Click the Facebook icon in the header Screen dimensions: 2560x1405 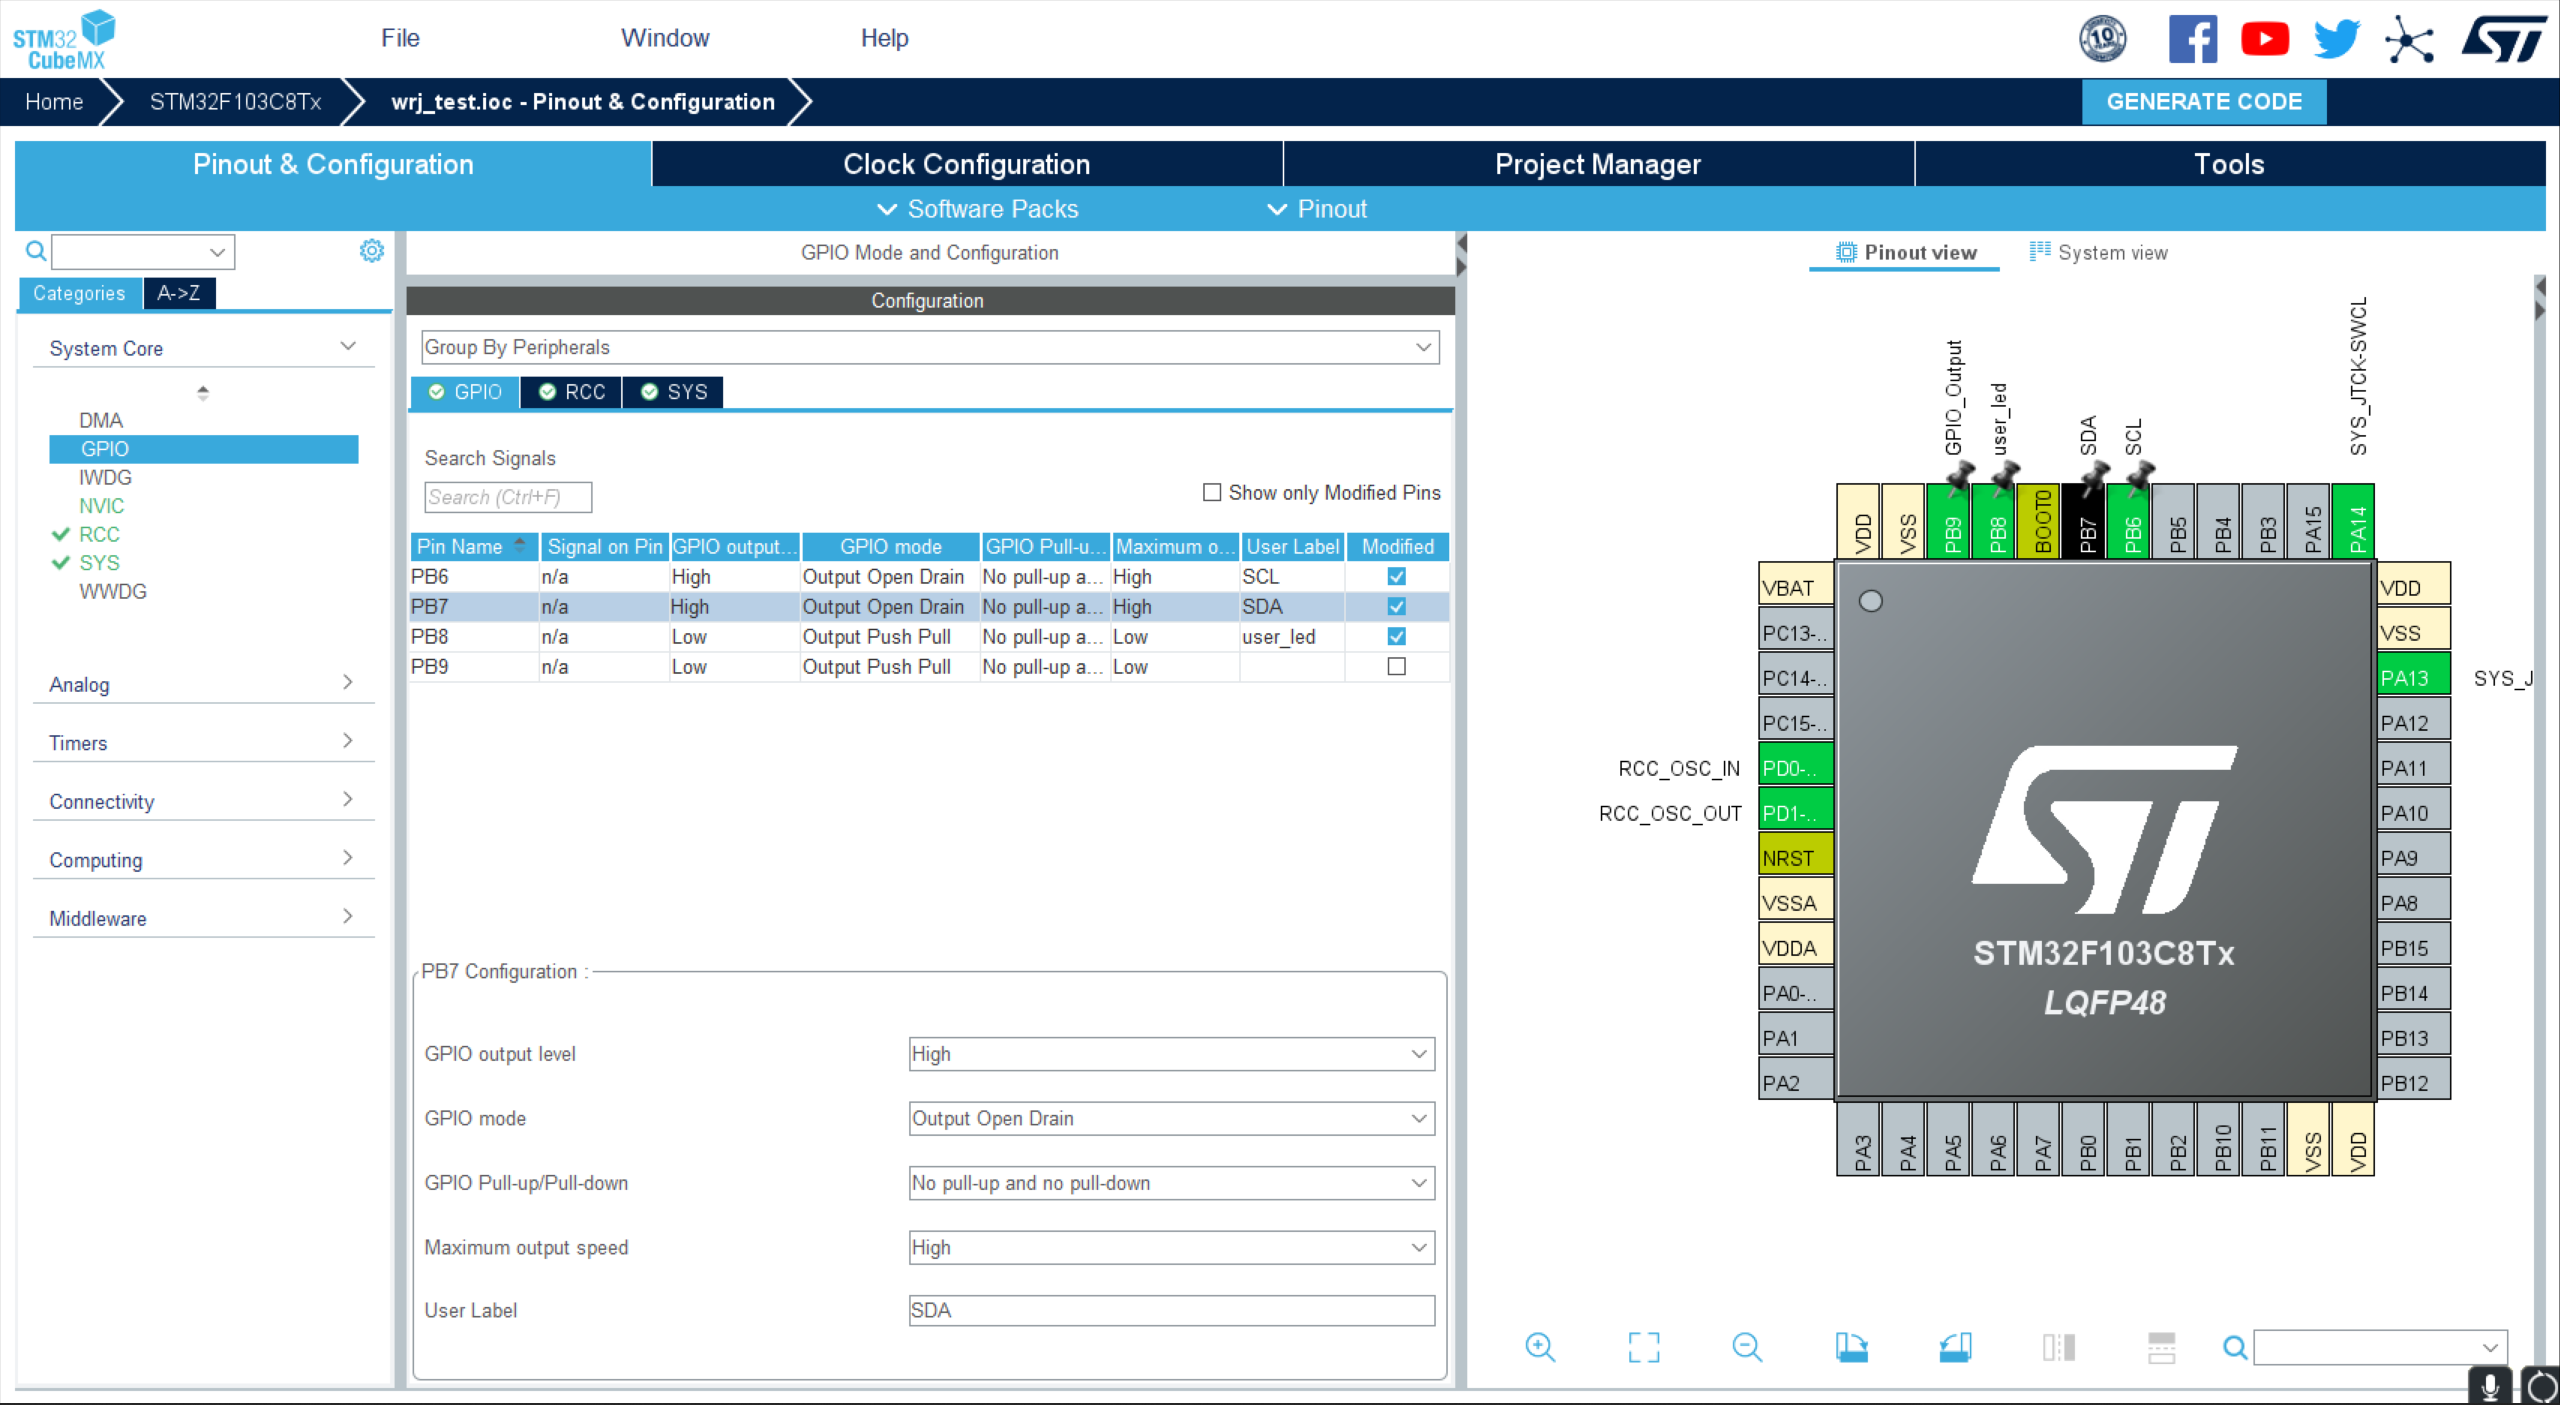pos(2192,40)
